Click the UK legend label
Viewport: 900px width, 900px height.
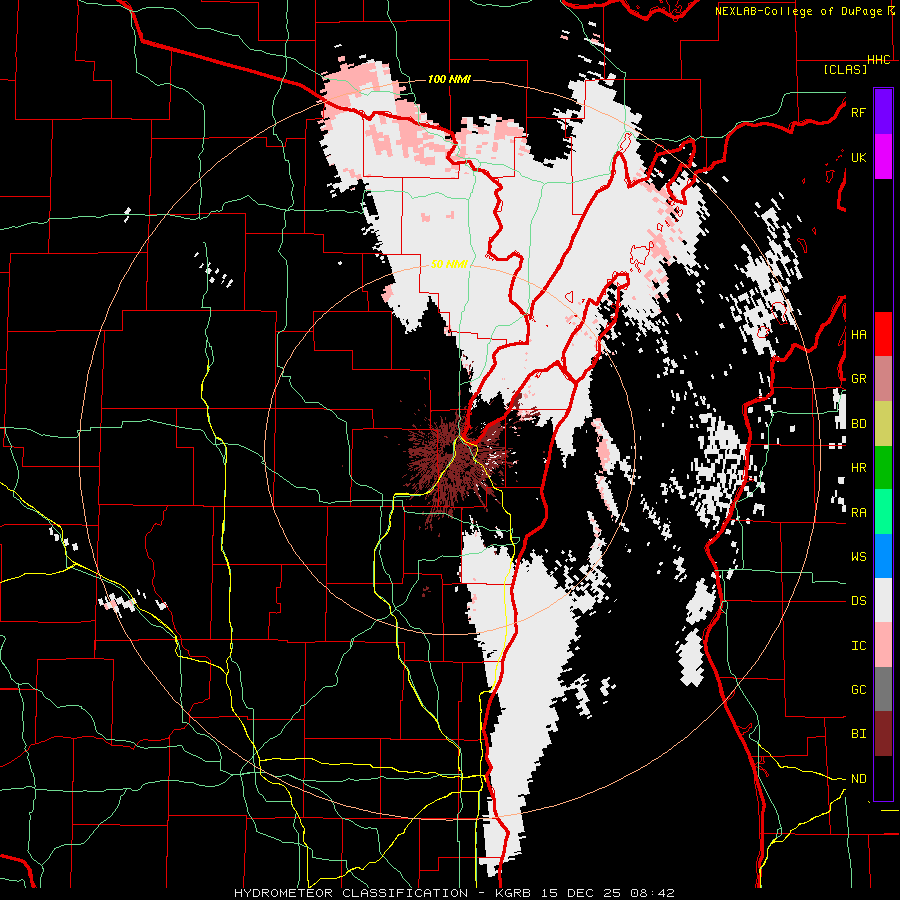[x=858, y=157]
